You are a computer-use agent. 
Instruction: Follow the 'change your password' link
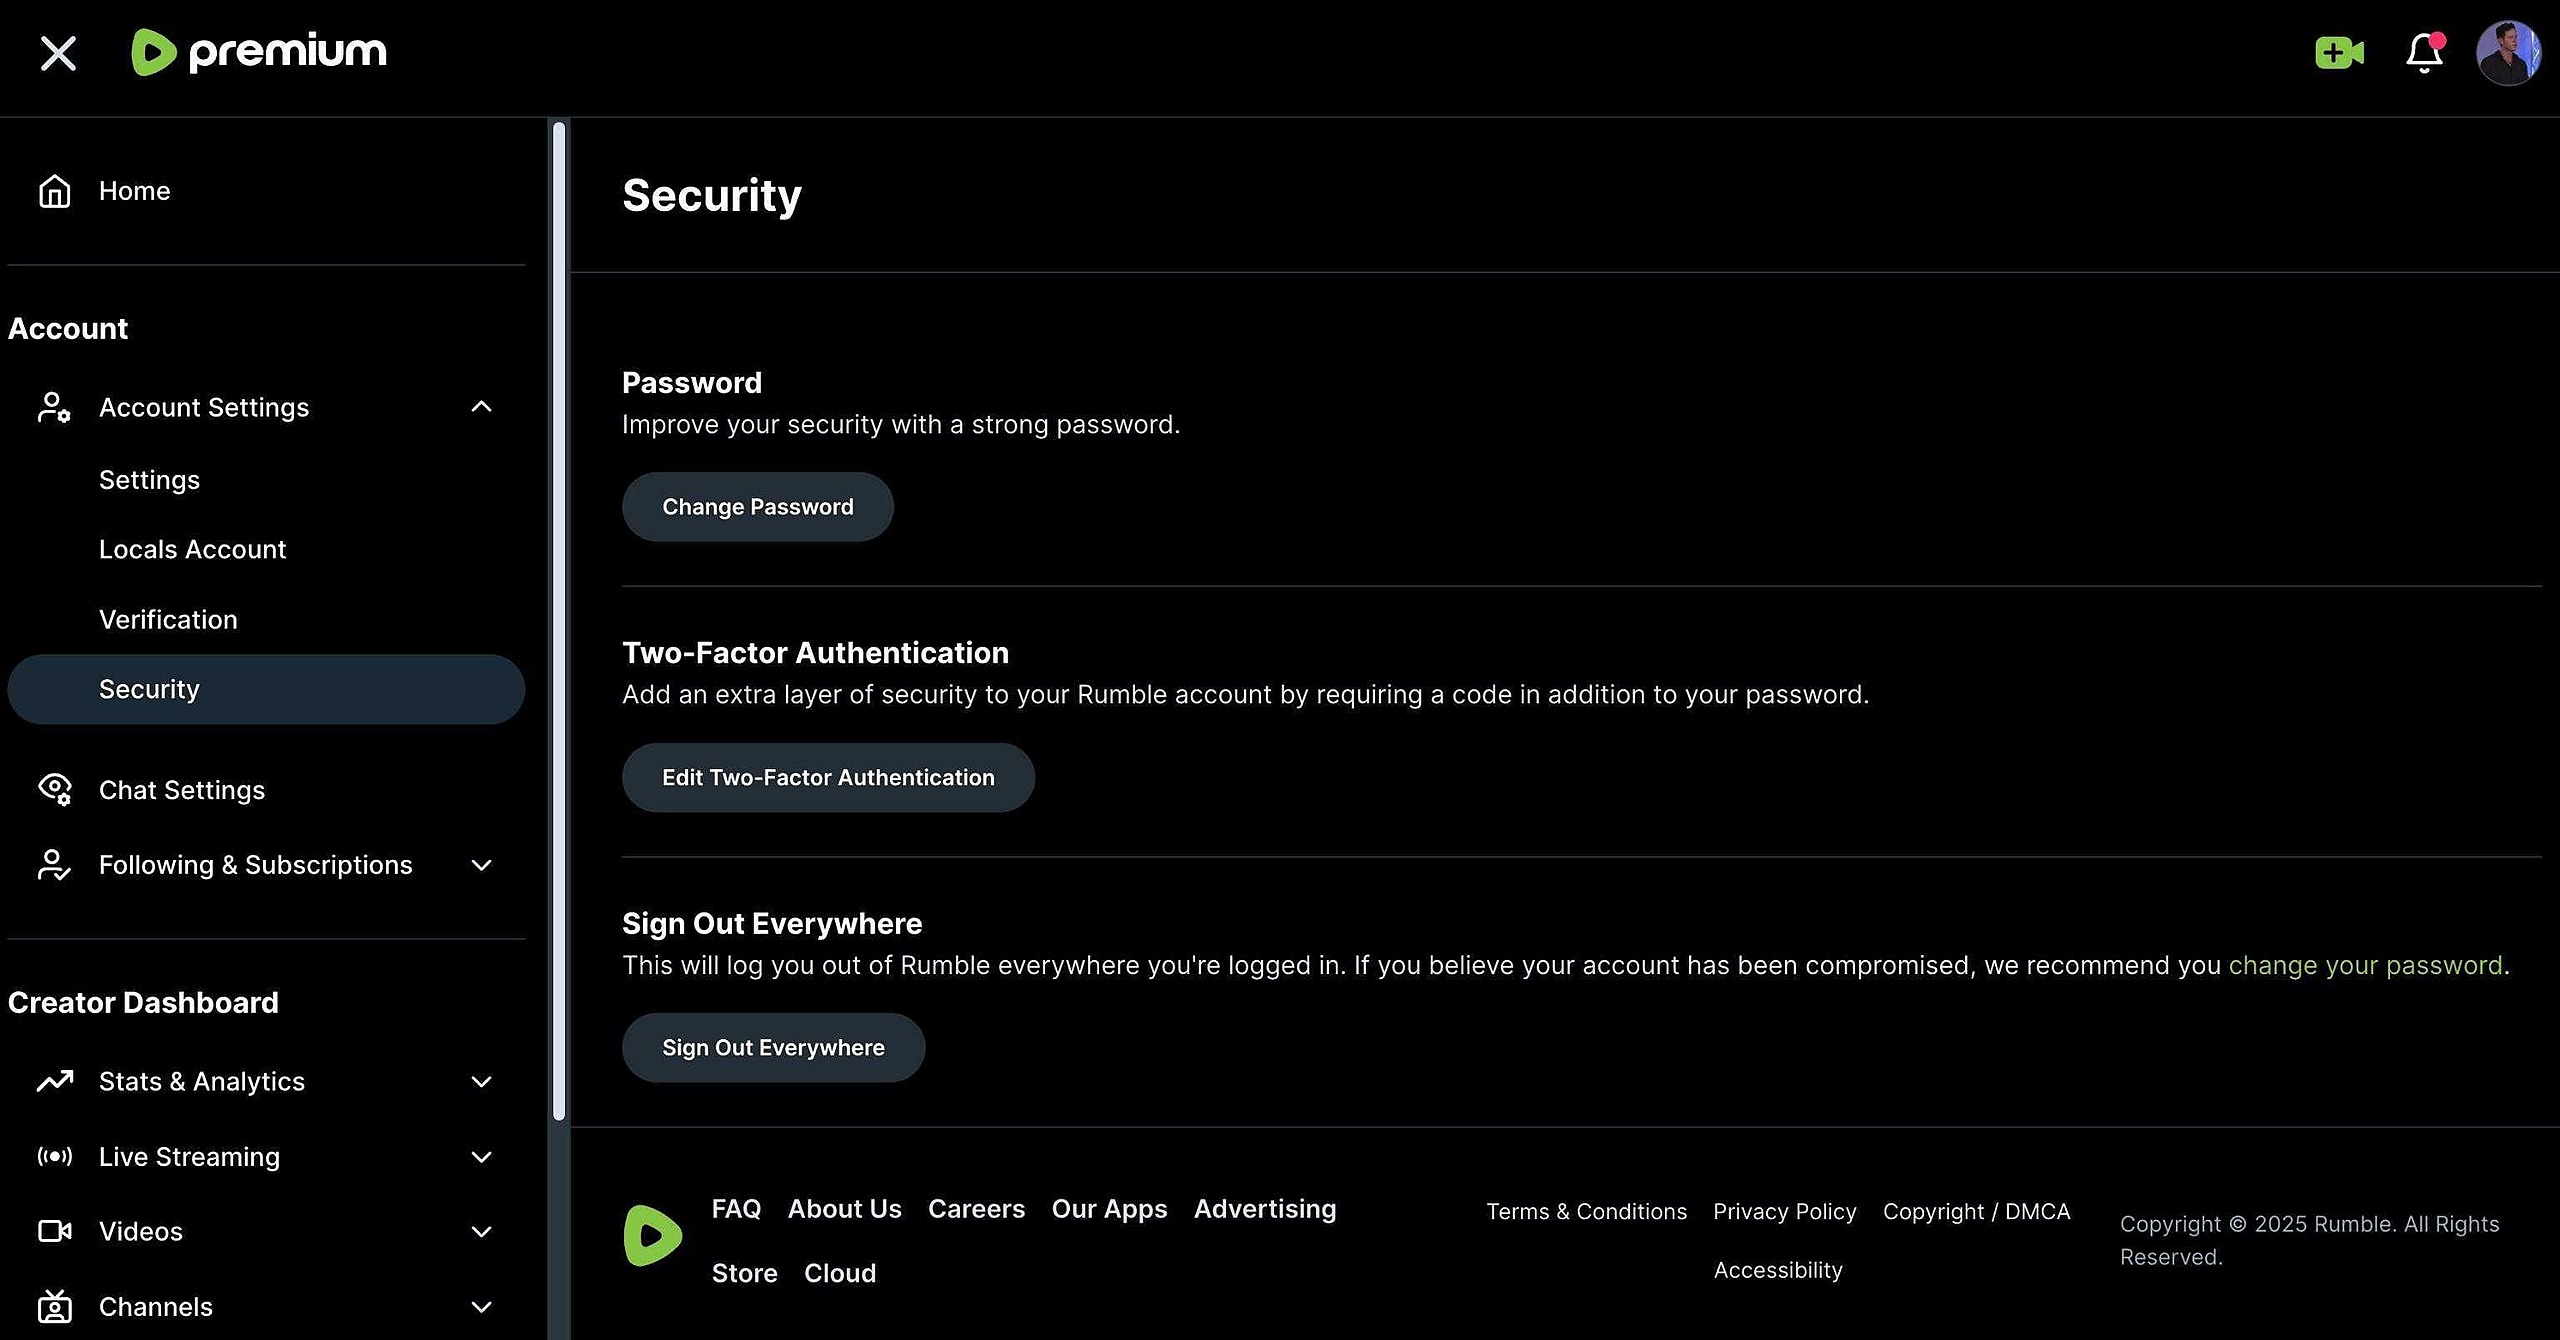(2365, 965)
